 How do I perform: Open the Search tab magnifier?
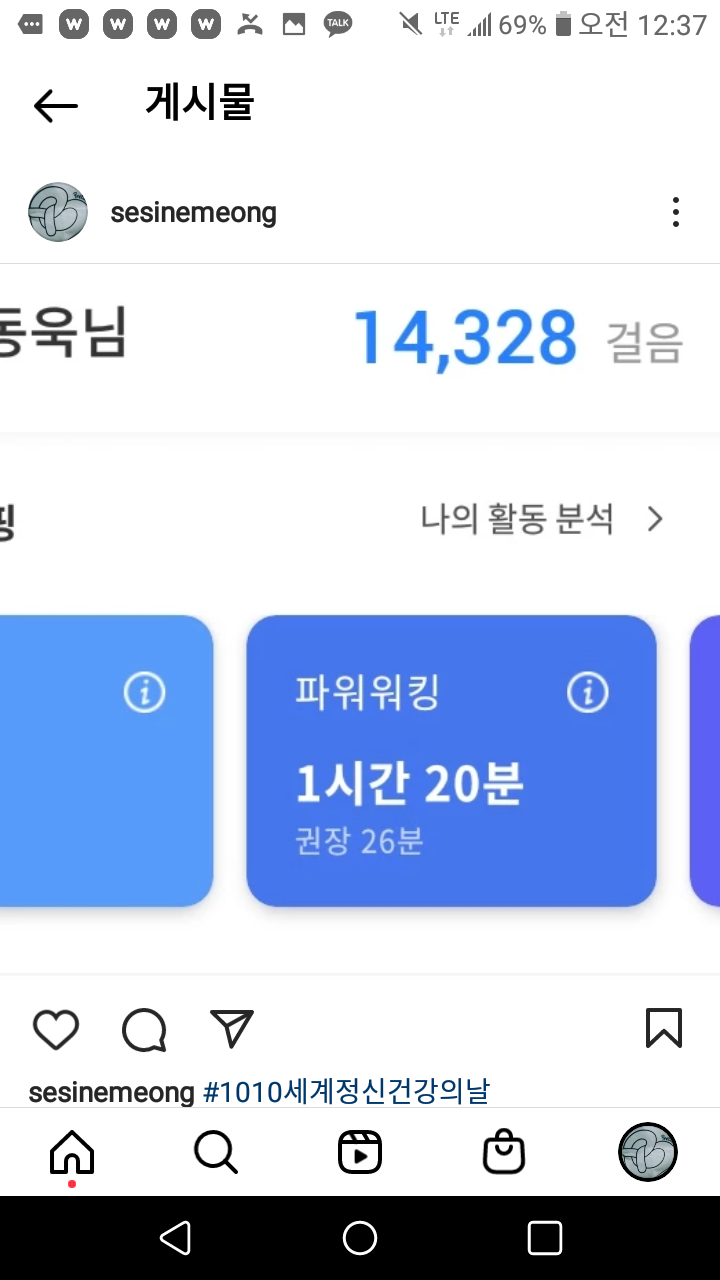(x=216, y=1153)
